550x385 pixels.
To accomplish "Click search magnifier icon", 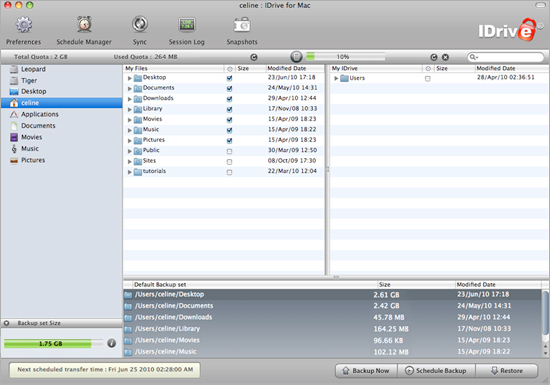I will 473,57.
